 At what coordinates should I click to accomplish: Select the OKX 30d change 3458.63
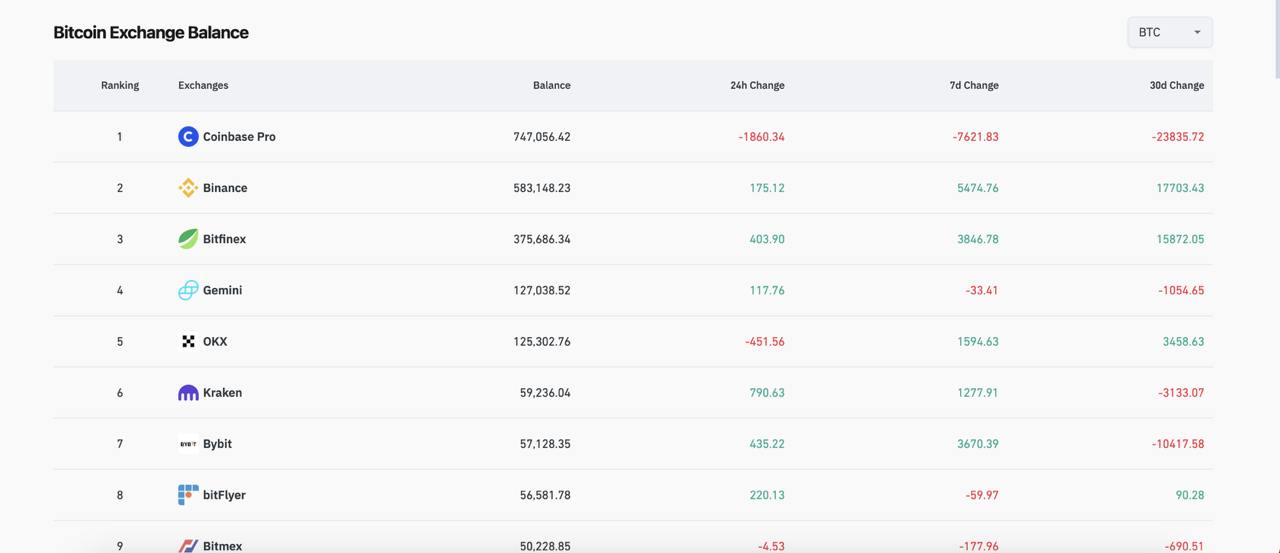pos(1184,341)
